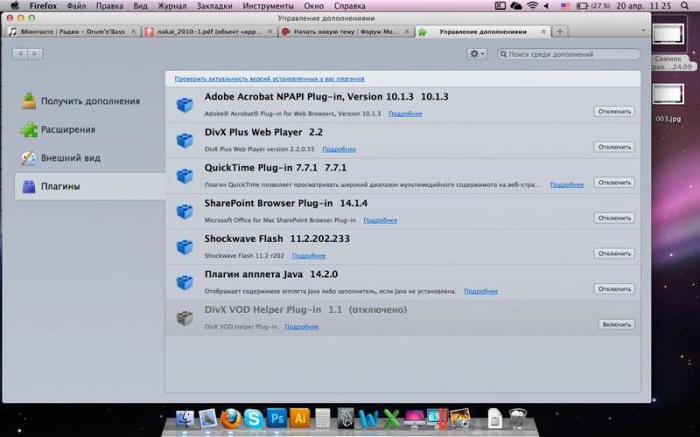Click Подробнее link for QuickTime Plug-in
700x437 pixels.
[x=567, y=184]
